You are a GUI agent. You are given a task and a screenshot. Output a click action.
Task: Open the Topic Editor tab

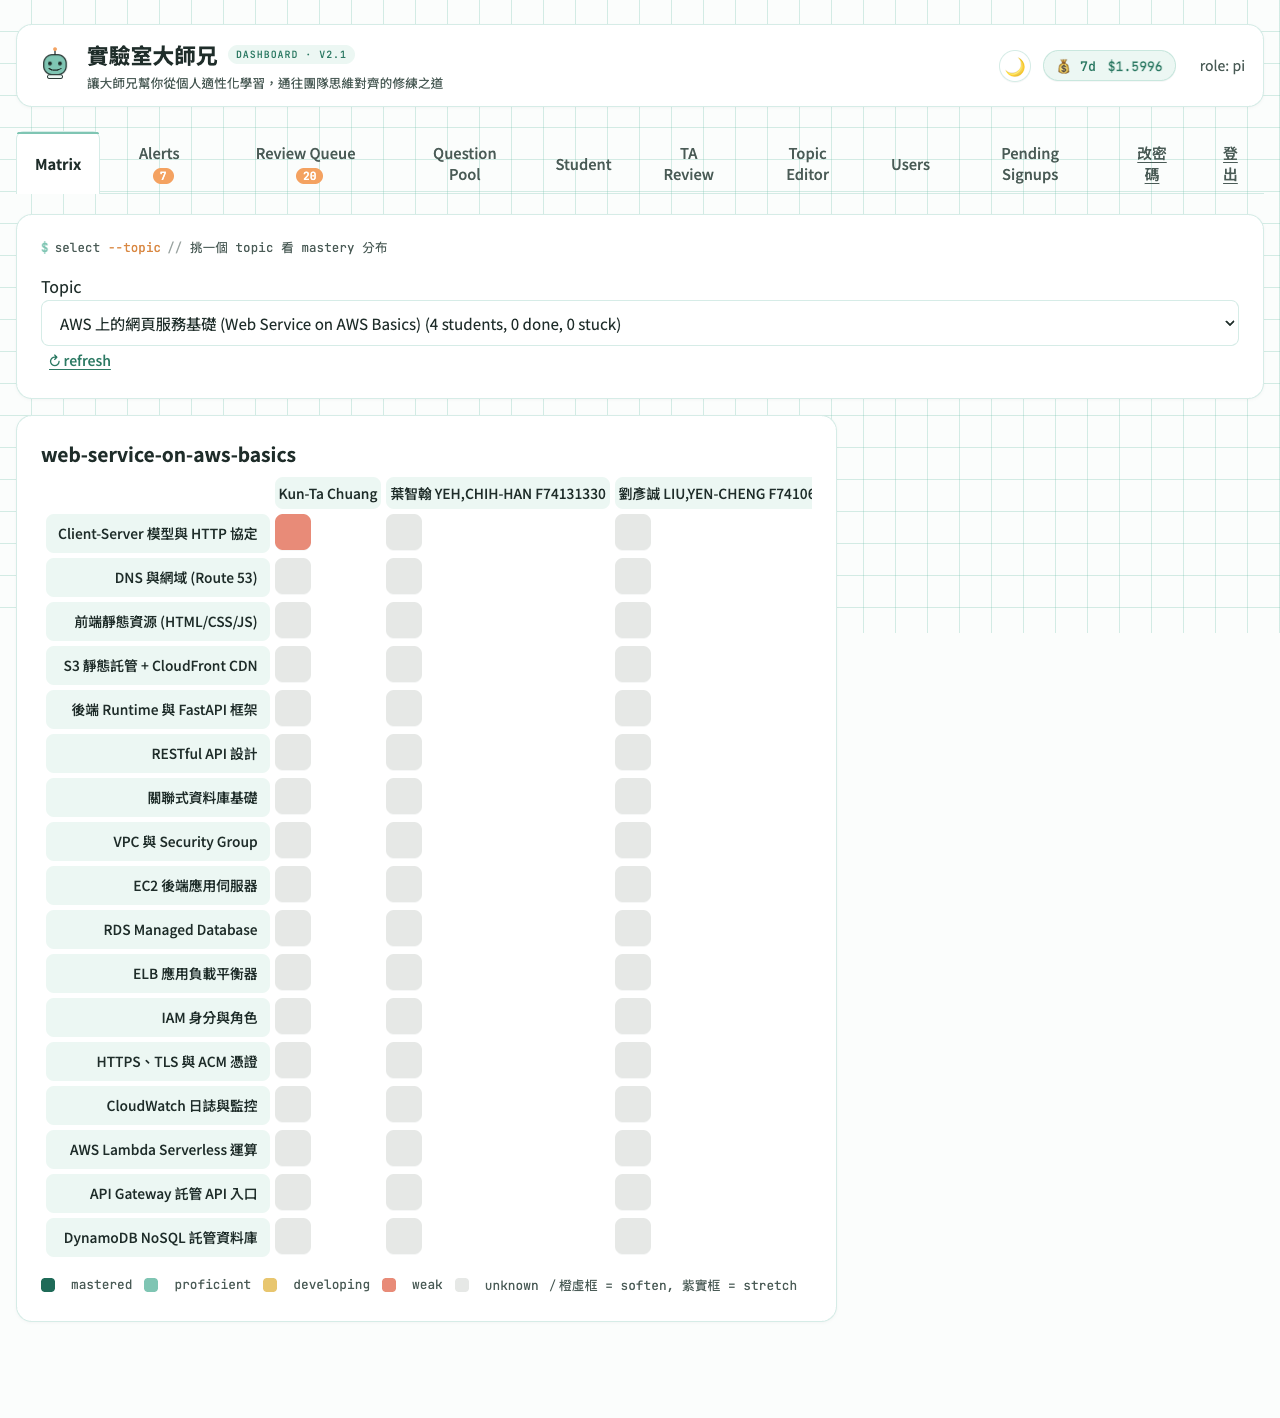(807, 164)
